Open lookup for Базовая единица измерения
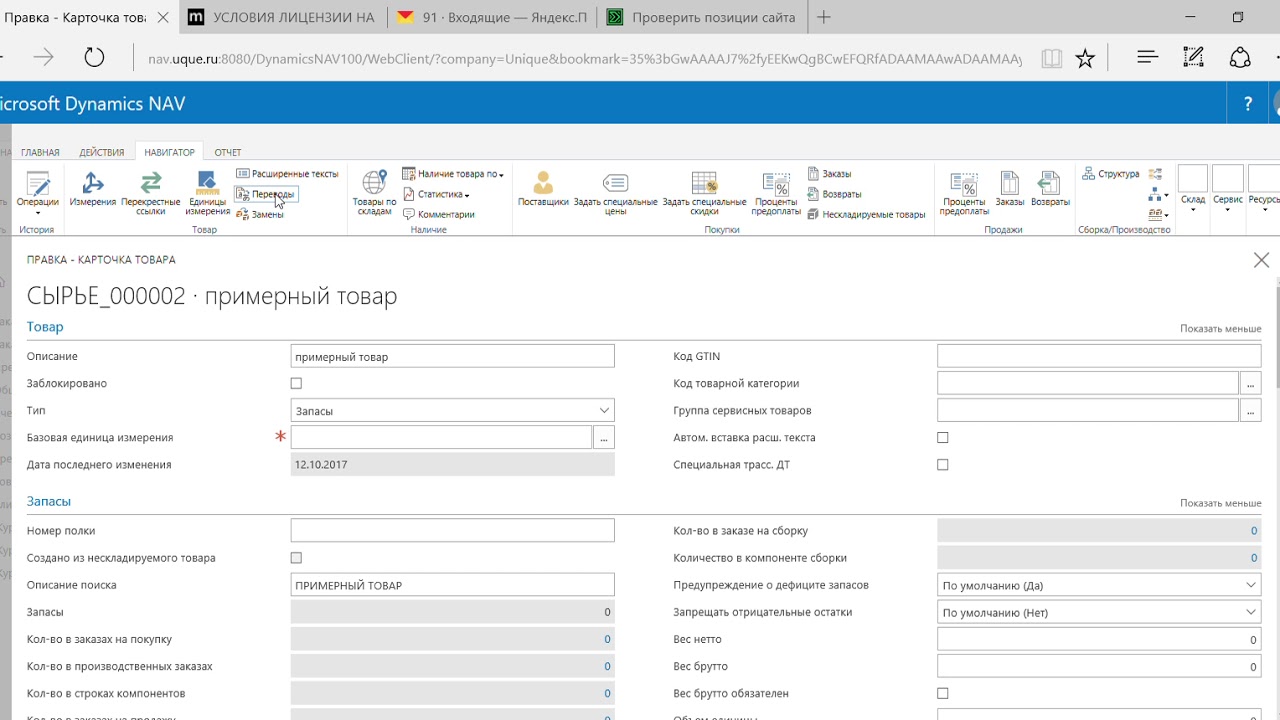This screenshot has height=720, width=1280. (603, 437)
